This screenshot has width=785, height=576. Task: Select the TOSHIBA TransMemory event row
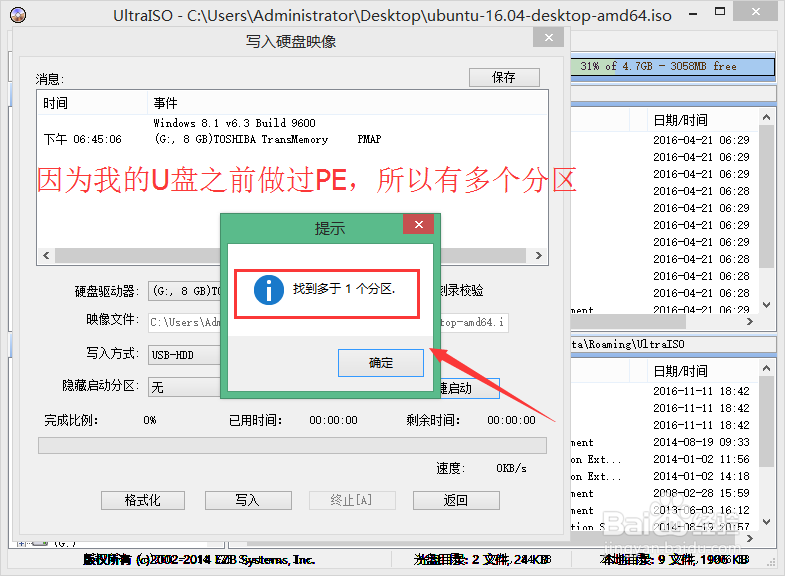(x=293, y=139)
